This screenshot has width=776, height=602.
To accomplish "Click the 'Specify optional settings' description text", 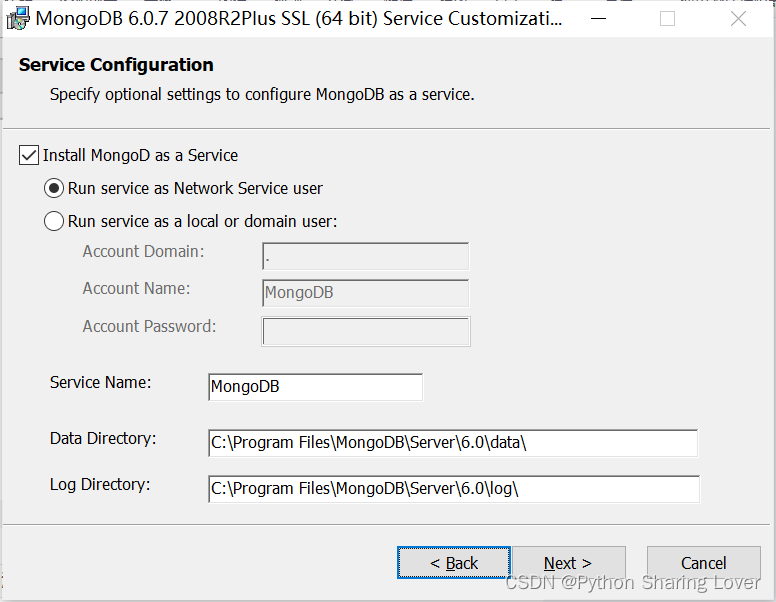I will (x=262, y=94).
